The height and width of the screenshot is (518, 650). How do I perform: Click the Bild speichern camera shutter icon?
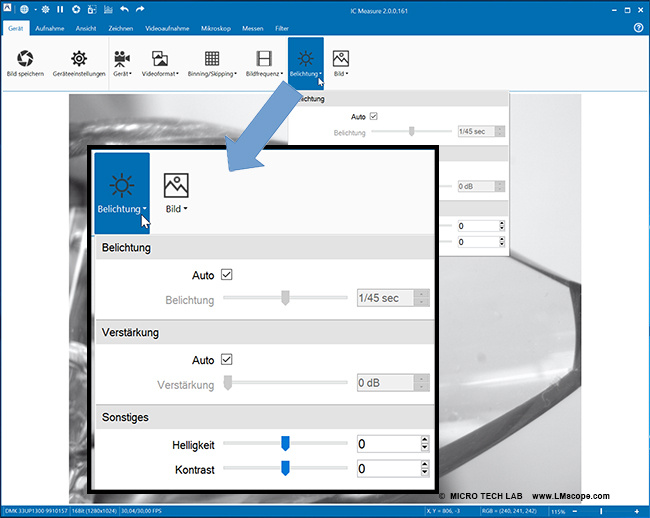26,59
